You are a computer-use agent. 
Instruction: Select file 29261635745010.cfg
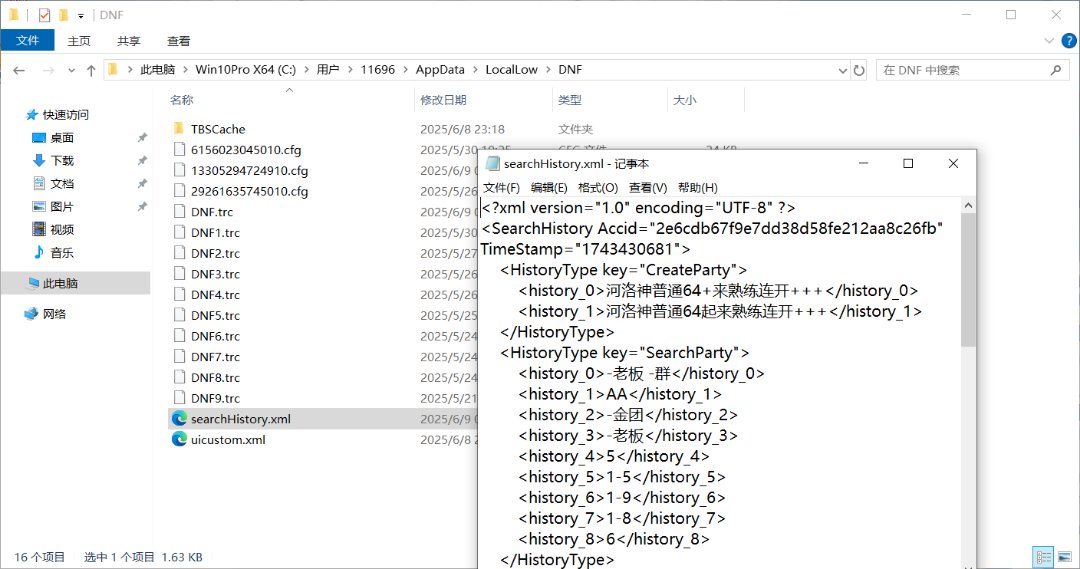point(249,192)
